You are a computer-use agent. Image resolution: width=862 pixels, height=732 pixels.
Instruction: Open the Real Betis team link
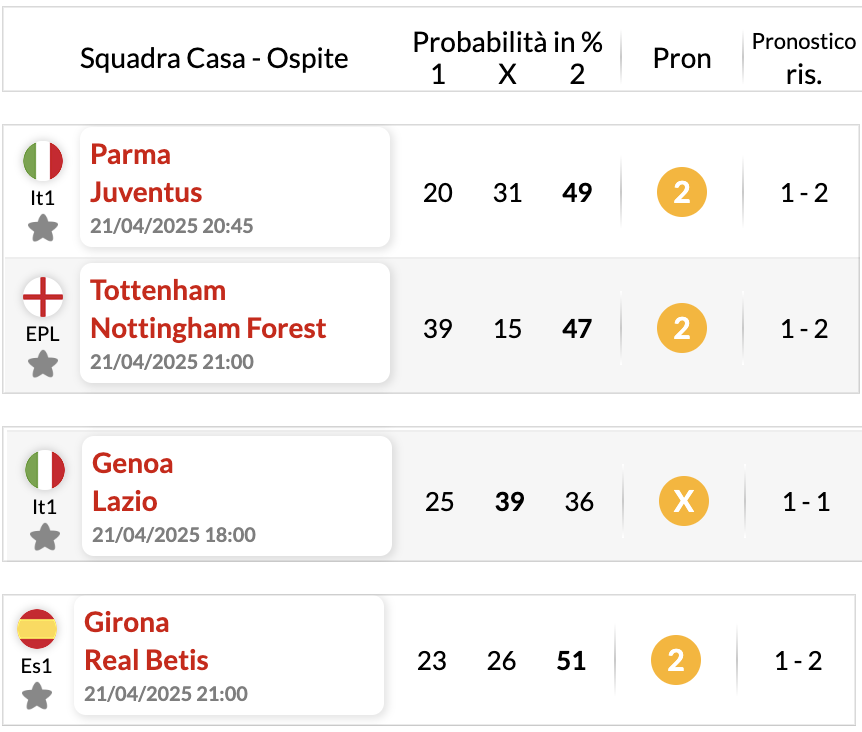coord(146,660)
